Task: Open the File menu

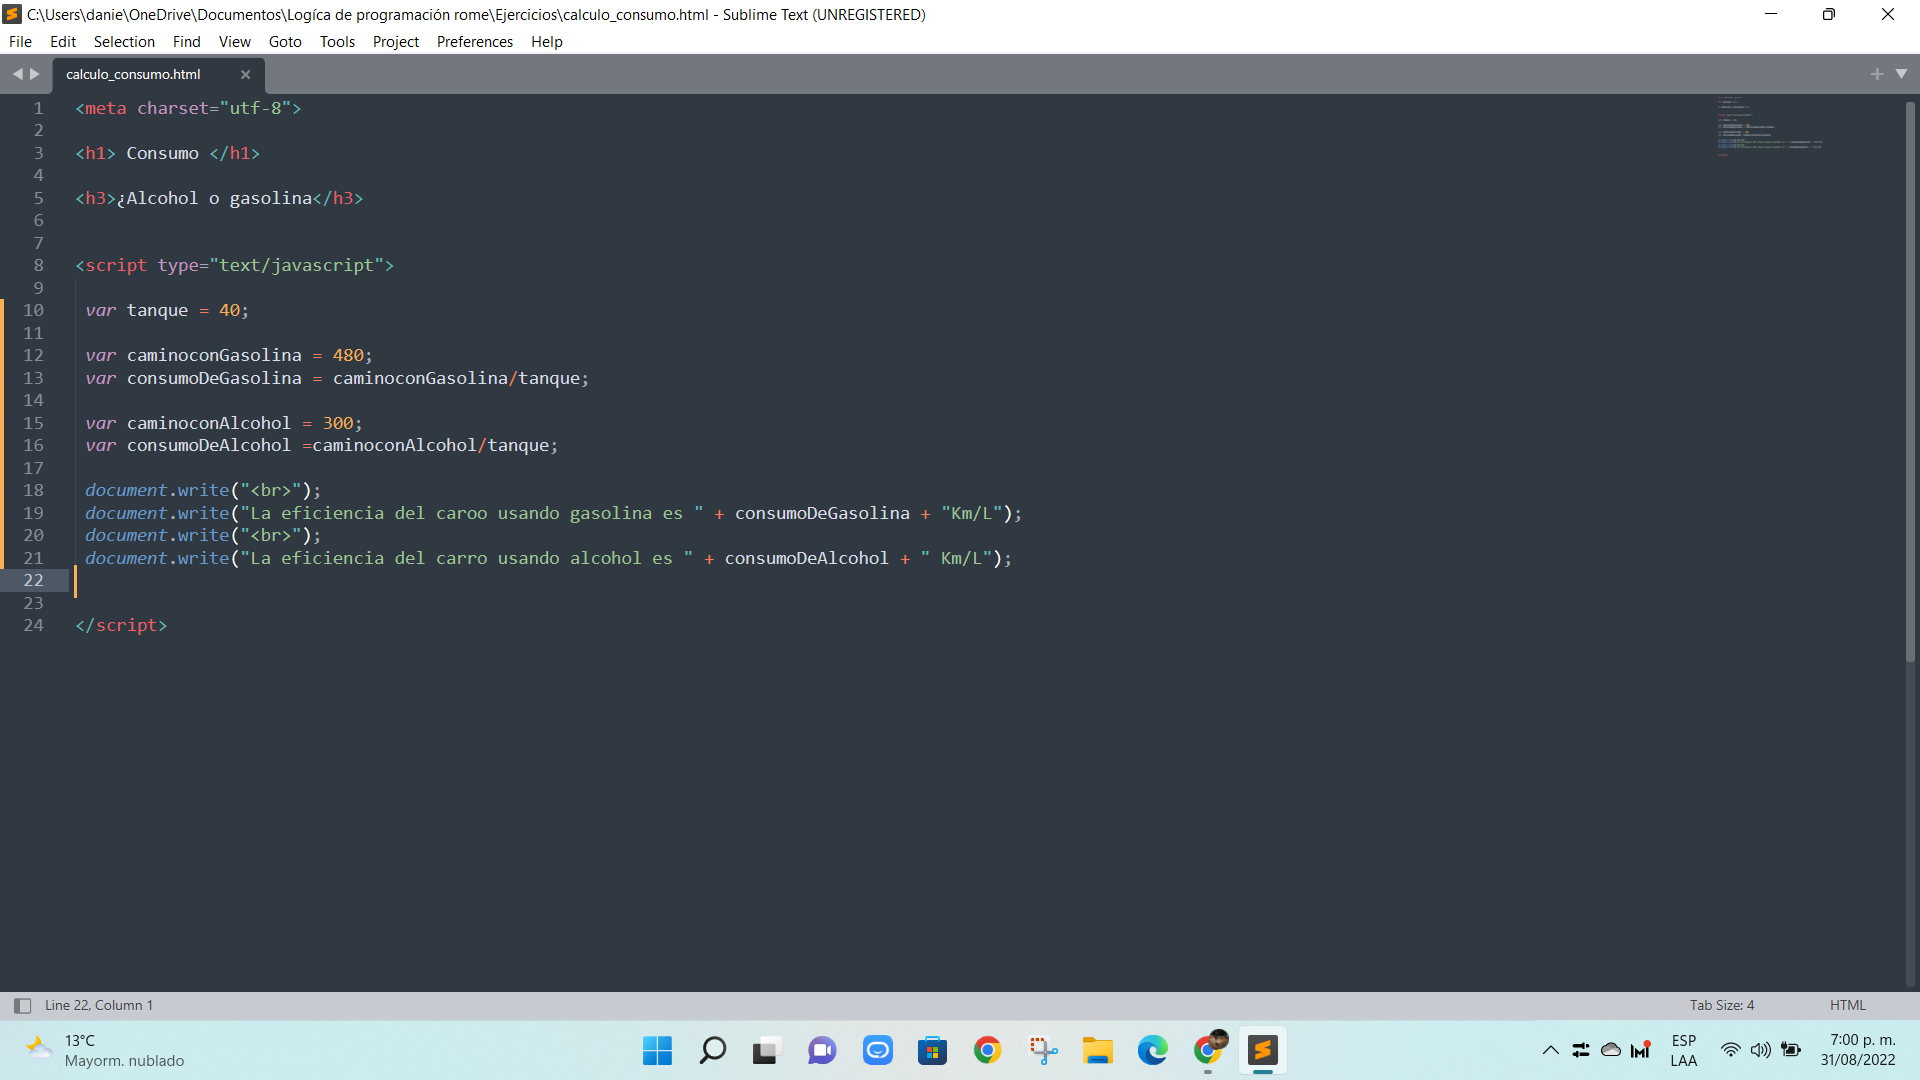Action: pos(20,42)
